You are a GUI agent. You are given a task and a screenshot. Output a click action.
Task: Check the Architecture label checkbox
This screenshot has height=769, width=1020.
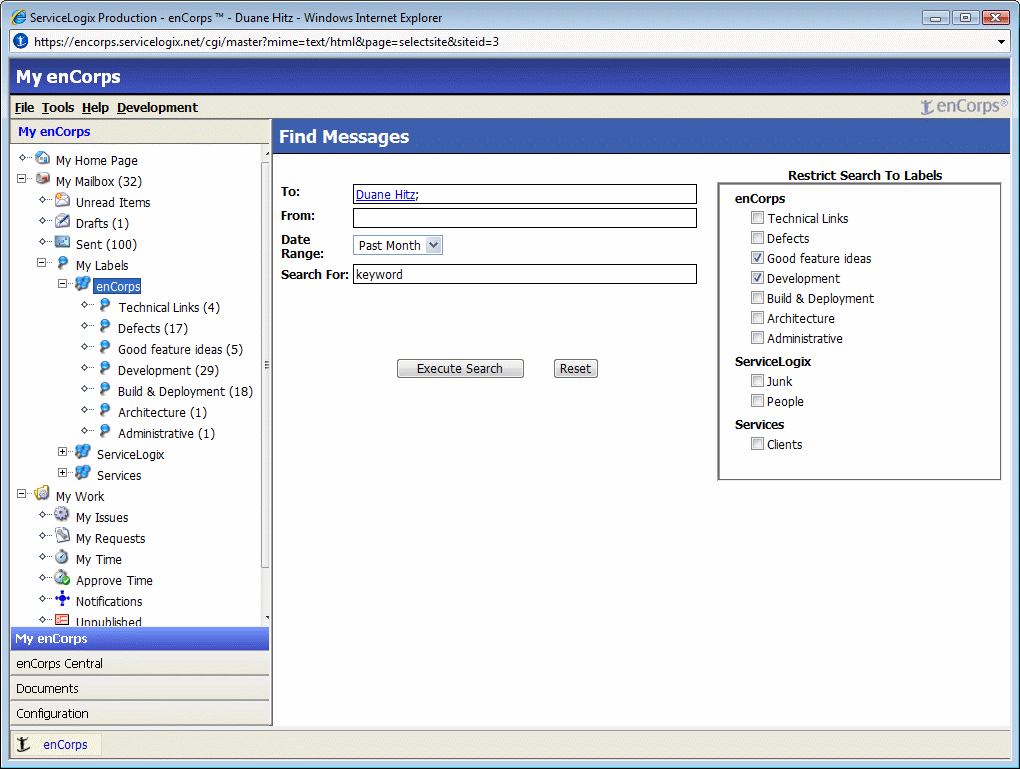[757, 317]
